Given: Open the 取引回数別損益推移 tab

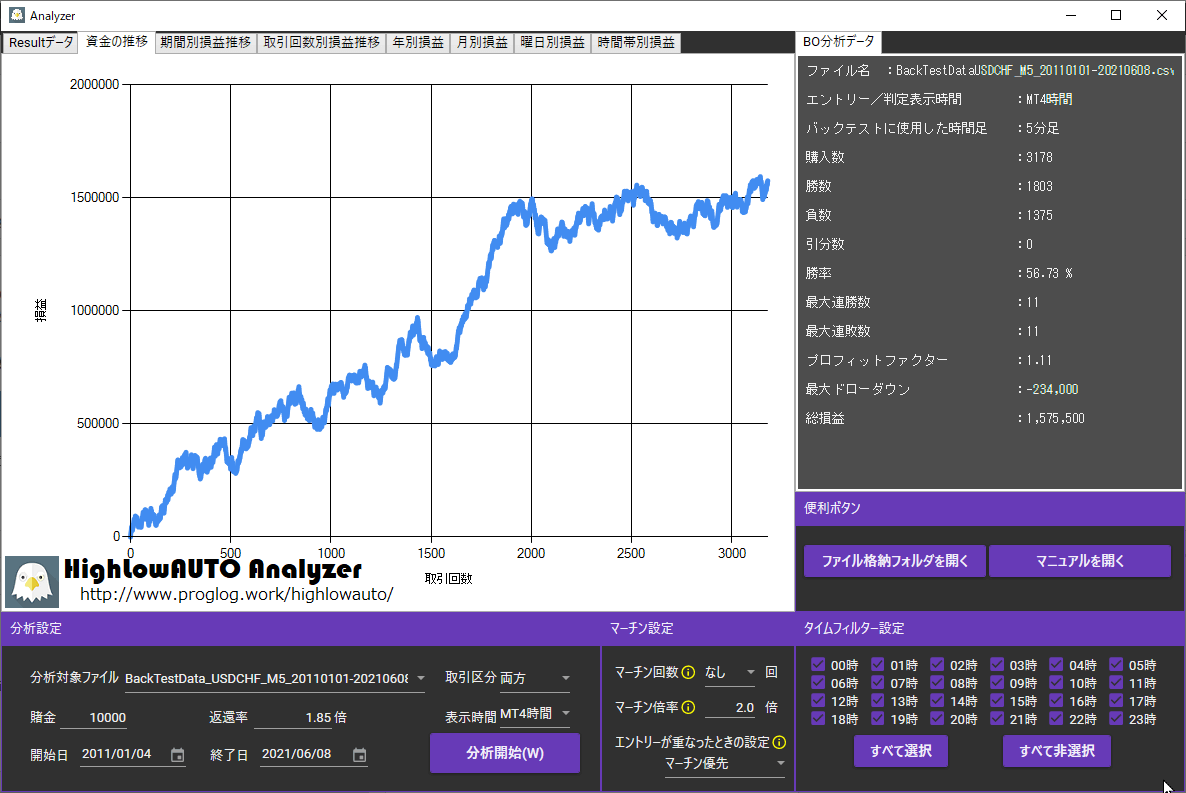Looking at the screenshot, I should click(x=322, y=43).
